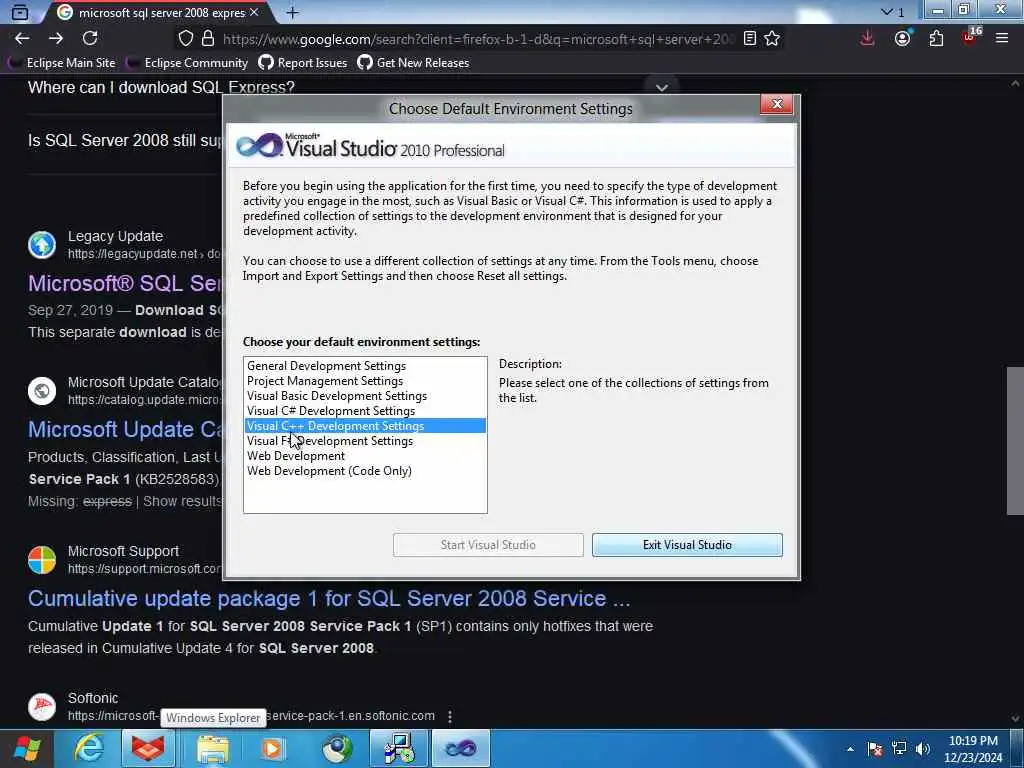Open Windows Explorer folder on taskbar
The image size is (1024, 768).
point(212,748)
